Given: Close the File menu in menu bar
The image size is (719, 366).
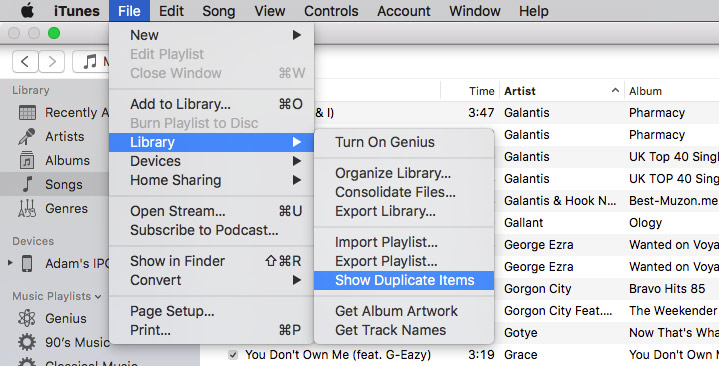Looking at the screenshot, I should pos(129,11).
